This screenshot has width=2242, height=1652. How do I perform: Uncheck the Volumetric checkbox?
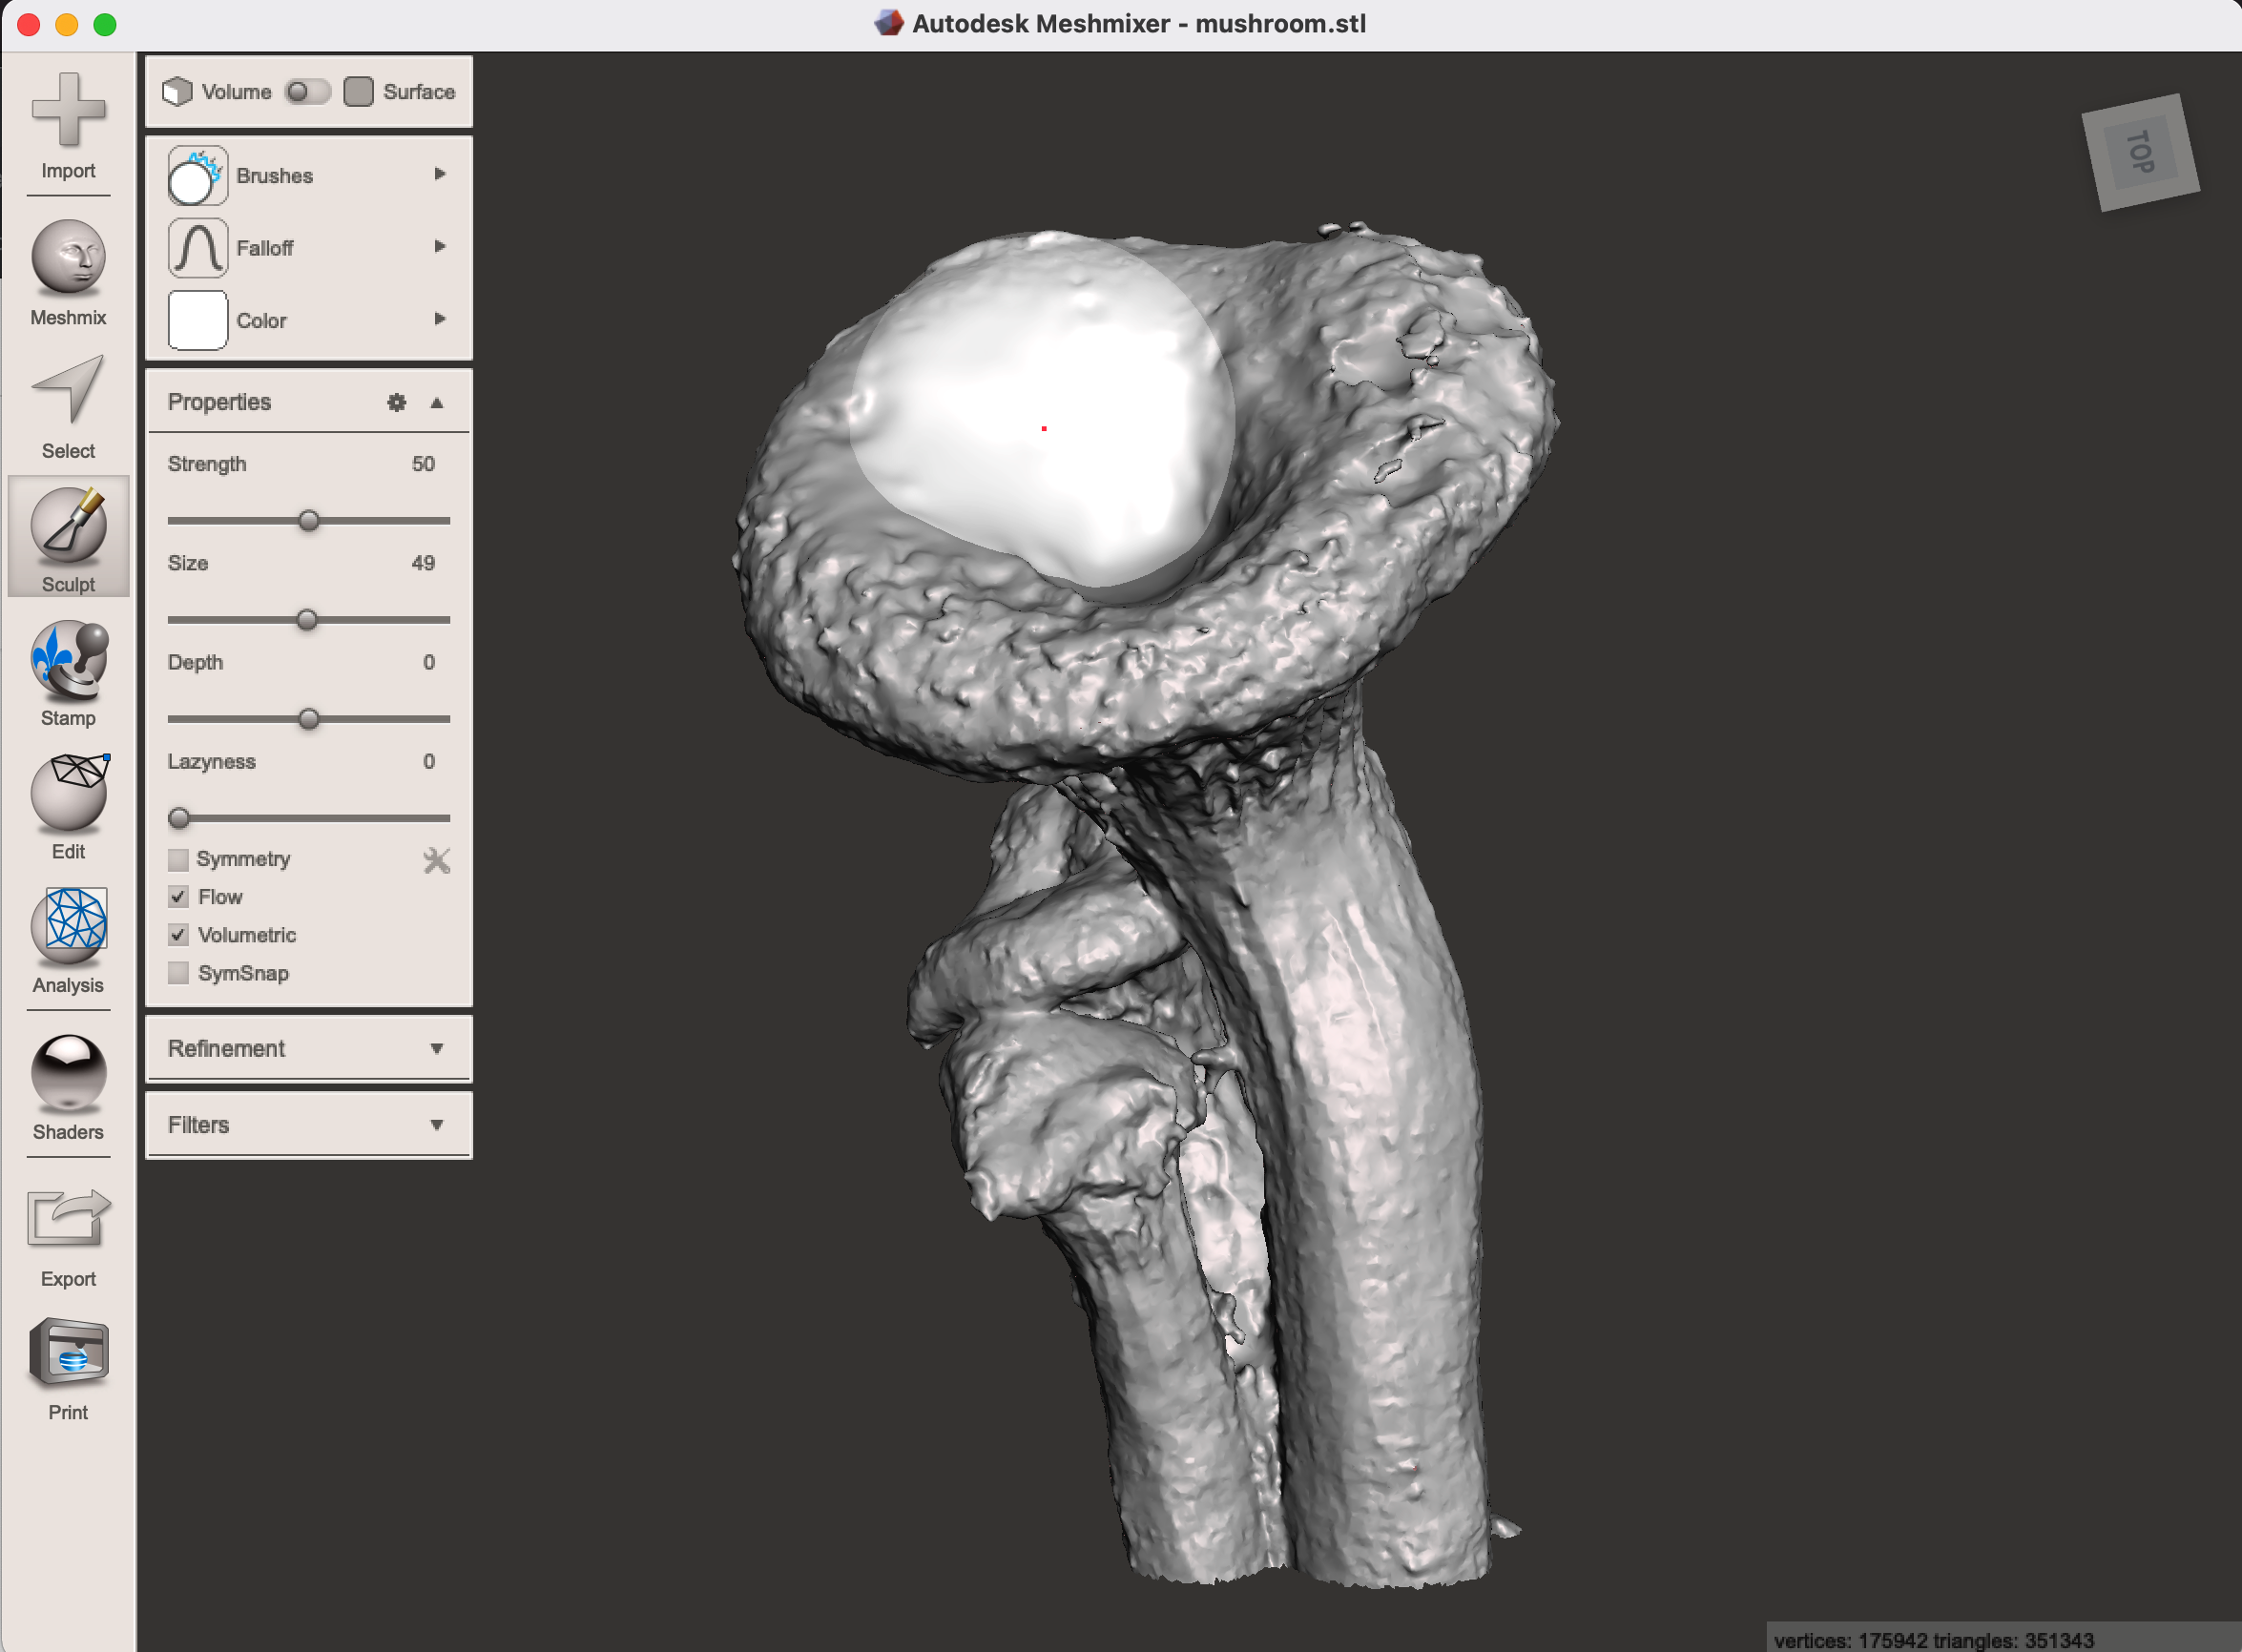click(x=178, y=935)
